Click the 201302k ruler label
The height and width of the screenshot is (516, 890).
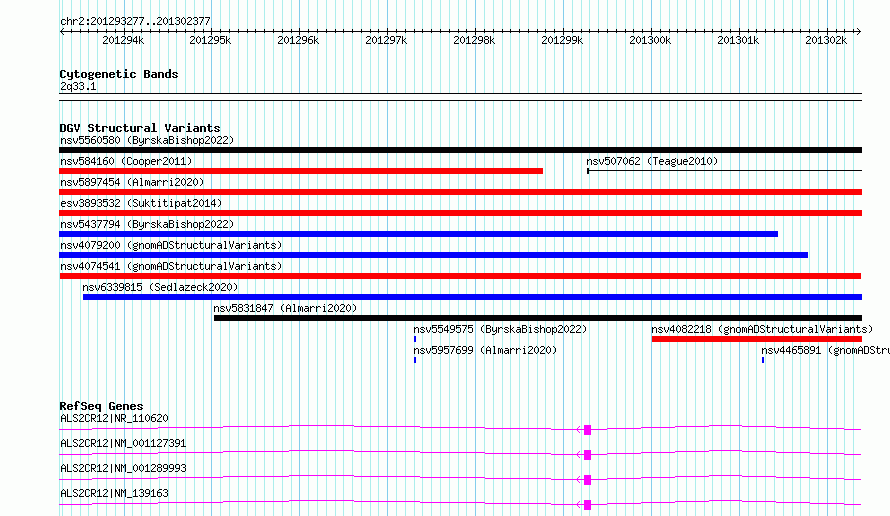pos(826,40)
